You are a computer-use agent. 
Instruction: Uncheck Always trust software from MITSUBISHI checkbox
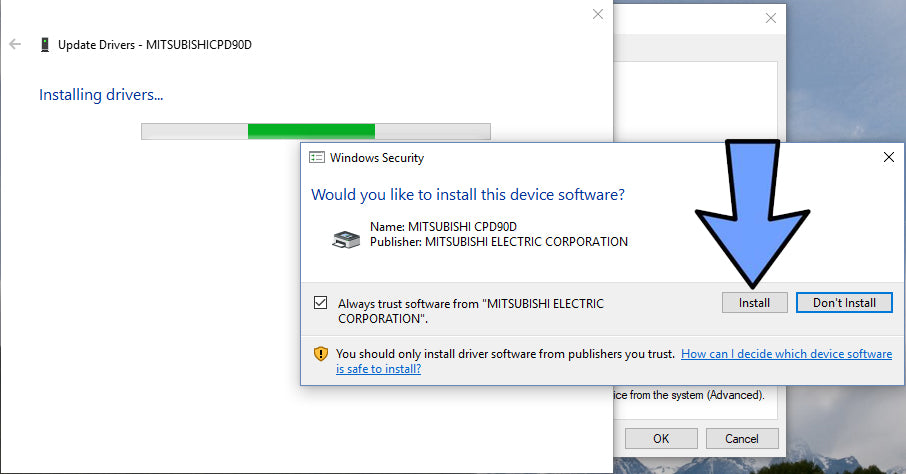(321, 303)
